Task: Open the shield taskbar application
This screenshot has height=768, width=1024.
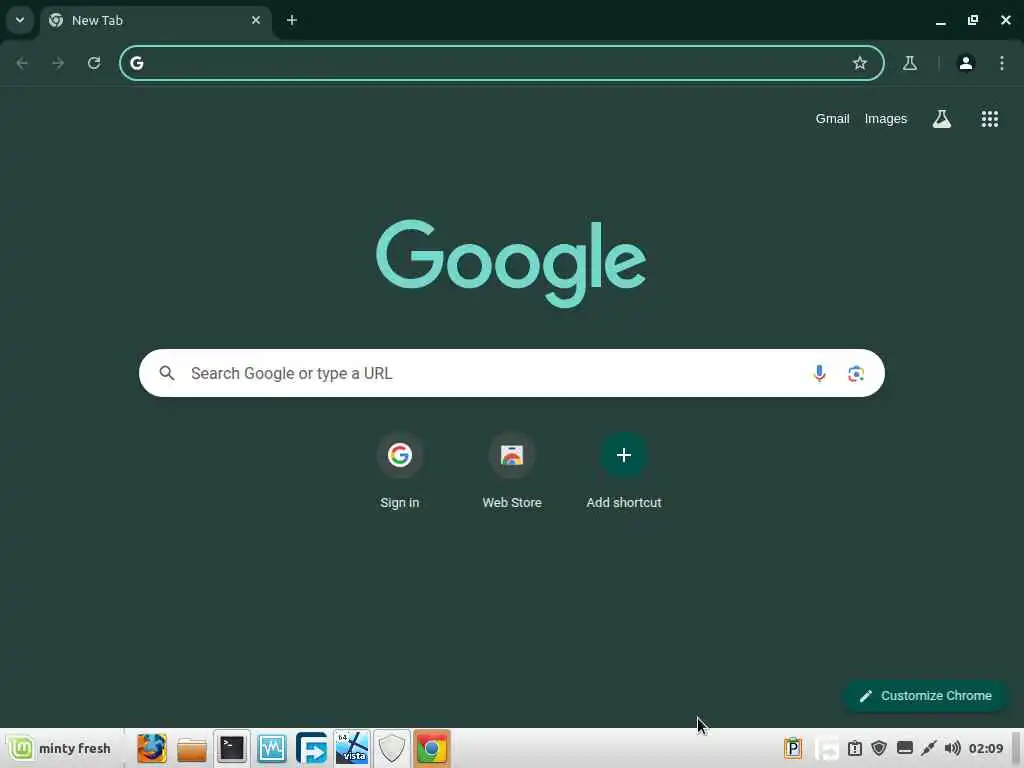Action: (392, 748)
